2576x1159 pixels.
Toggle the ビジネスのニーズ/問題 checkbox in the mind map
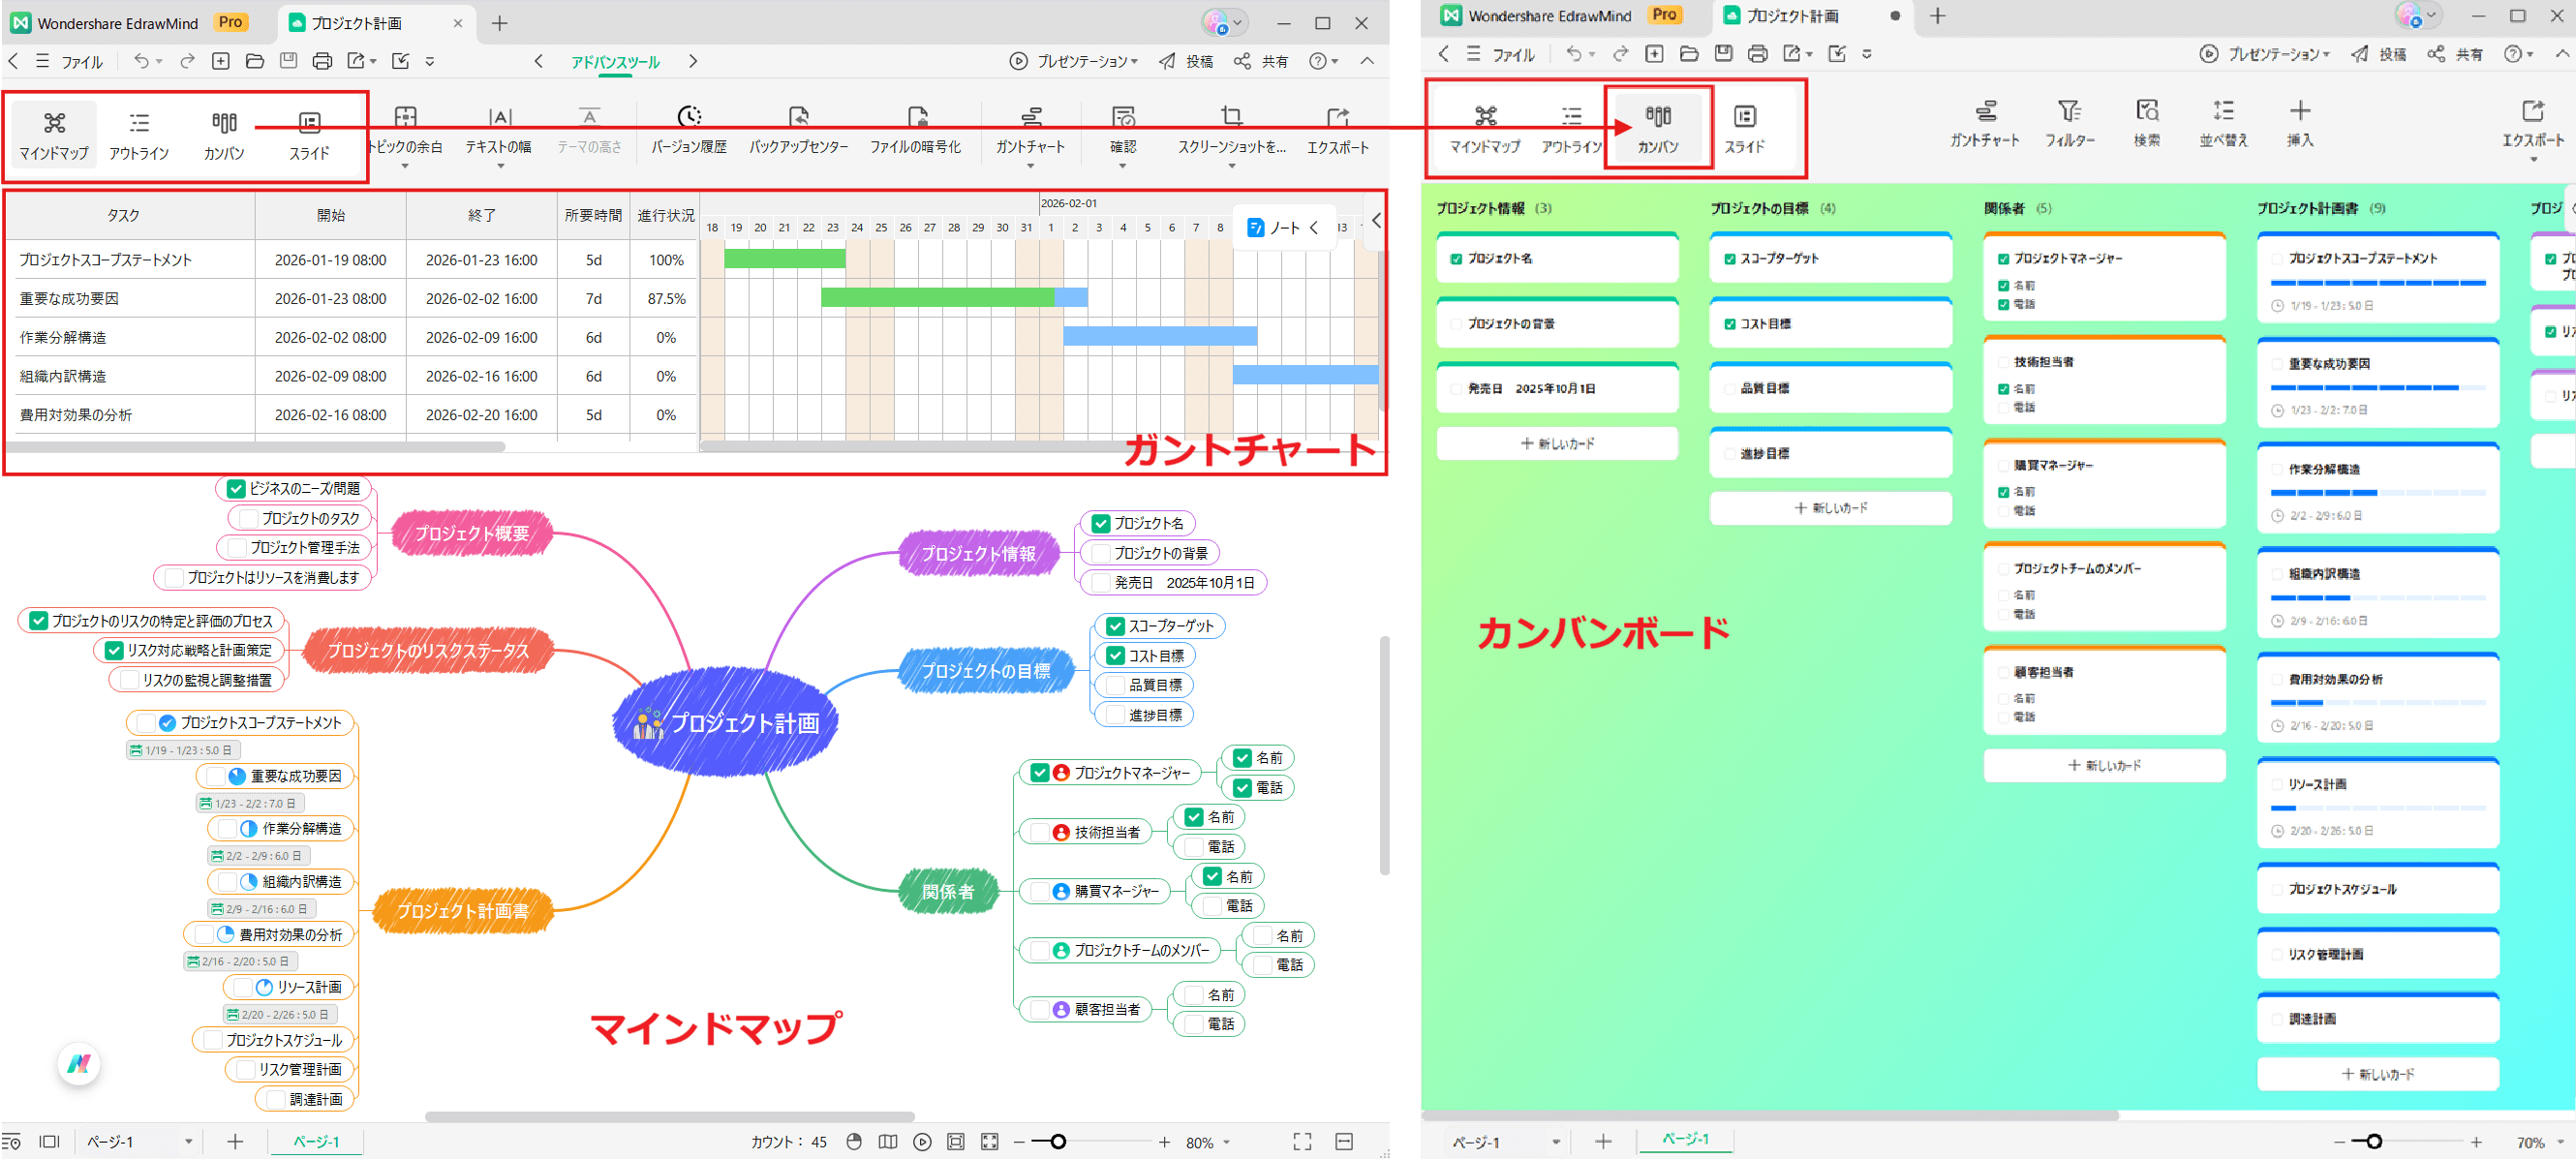click(x=236, y=488)
